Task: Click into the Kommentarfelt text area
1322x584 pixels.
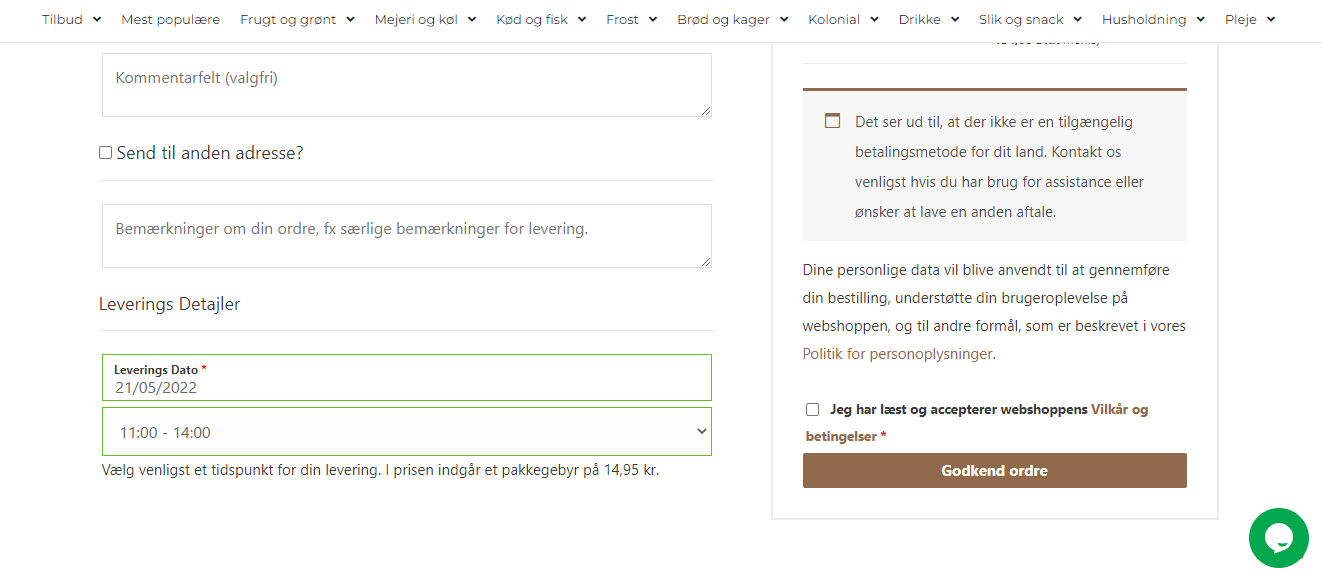Action: pyautogui.click(x=406, y=85)
